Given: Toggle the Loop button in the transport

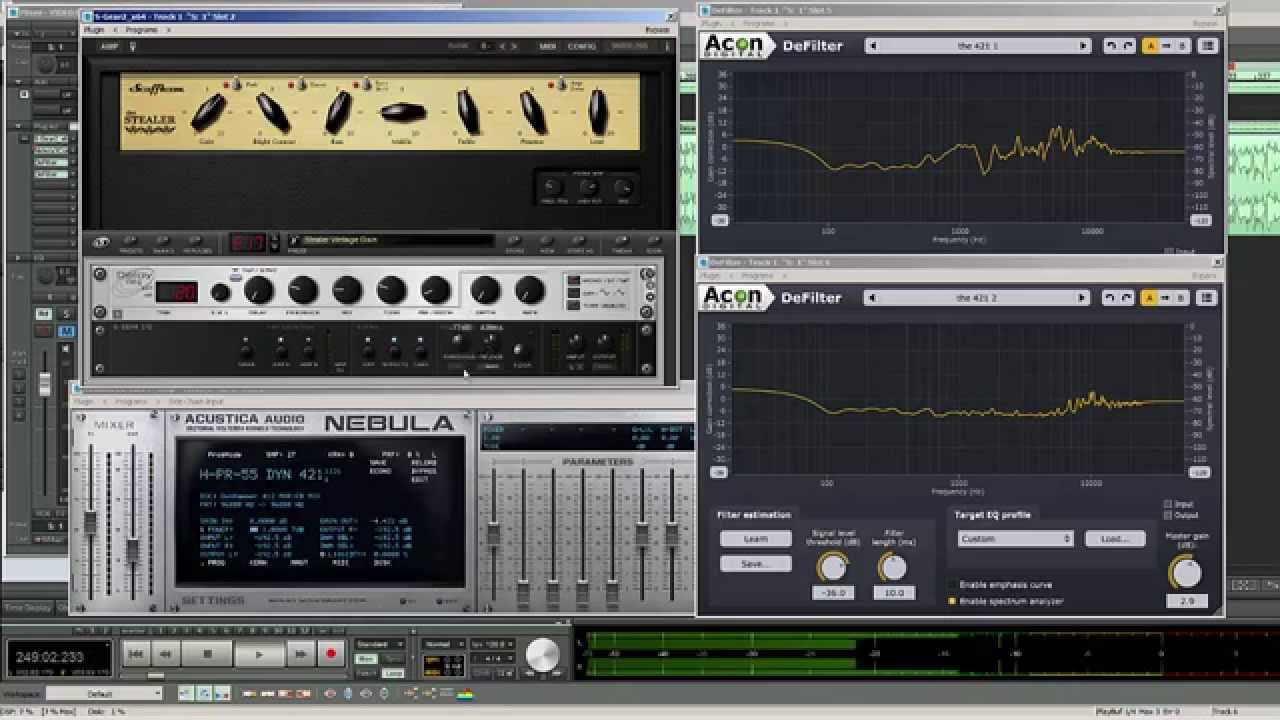Looking at the screenshot, I should [393, 673].
